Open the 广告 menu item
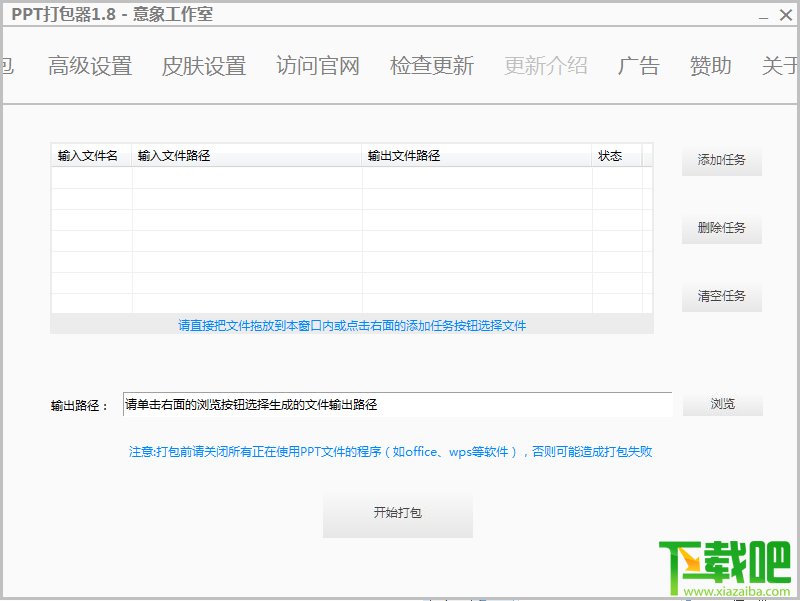 [x=638, y=66]
